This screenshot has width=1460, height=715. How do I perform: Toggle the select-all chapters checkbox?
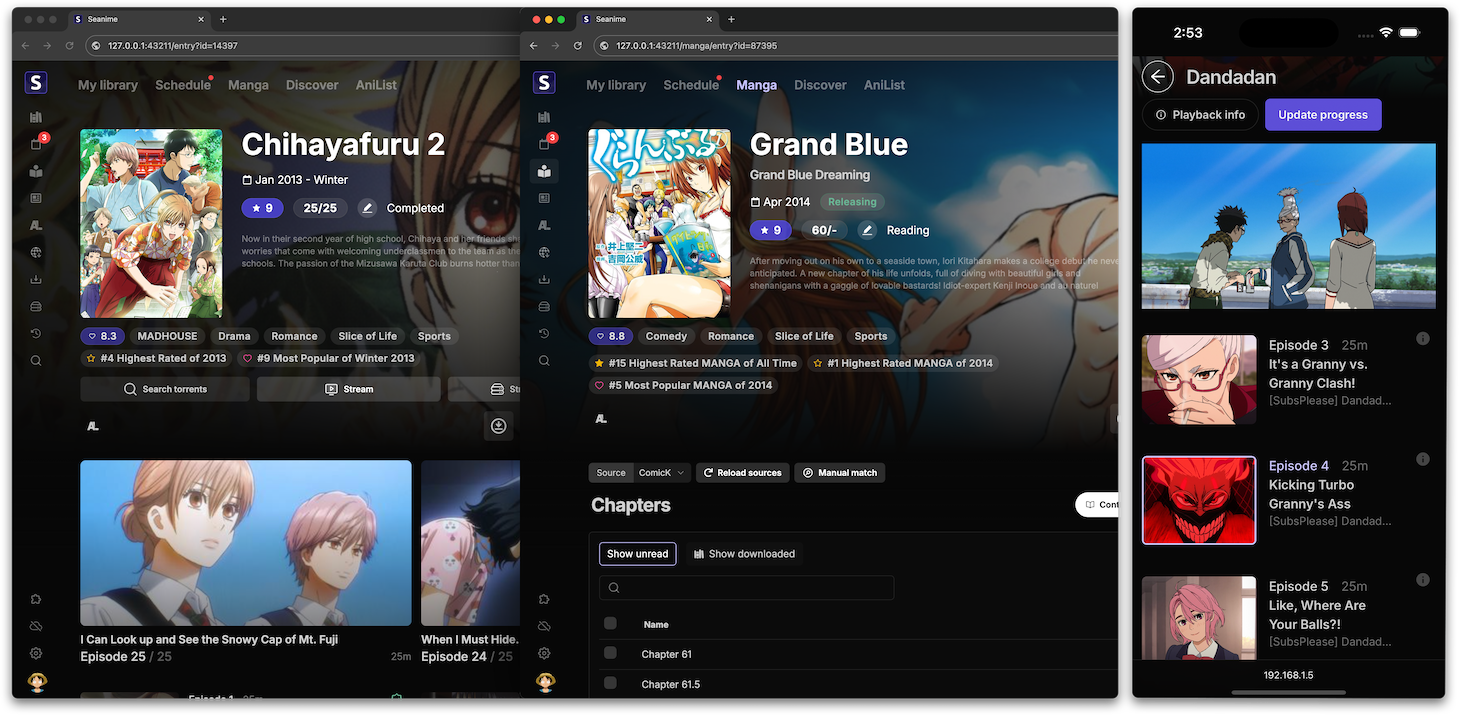(x=610, y=624)
